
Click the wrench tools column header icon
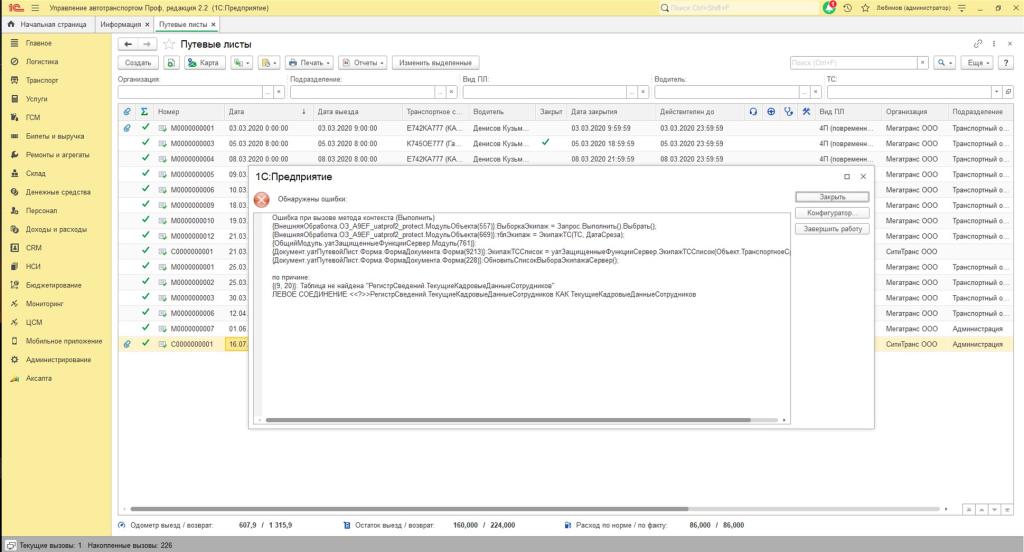click(807, 112)
